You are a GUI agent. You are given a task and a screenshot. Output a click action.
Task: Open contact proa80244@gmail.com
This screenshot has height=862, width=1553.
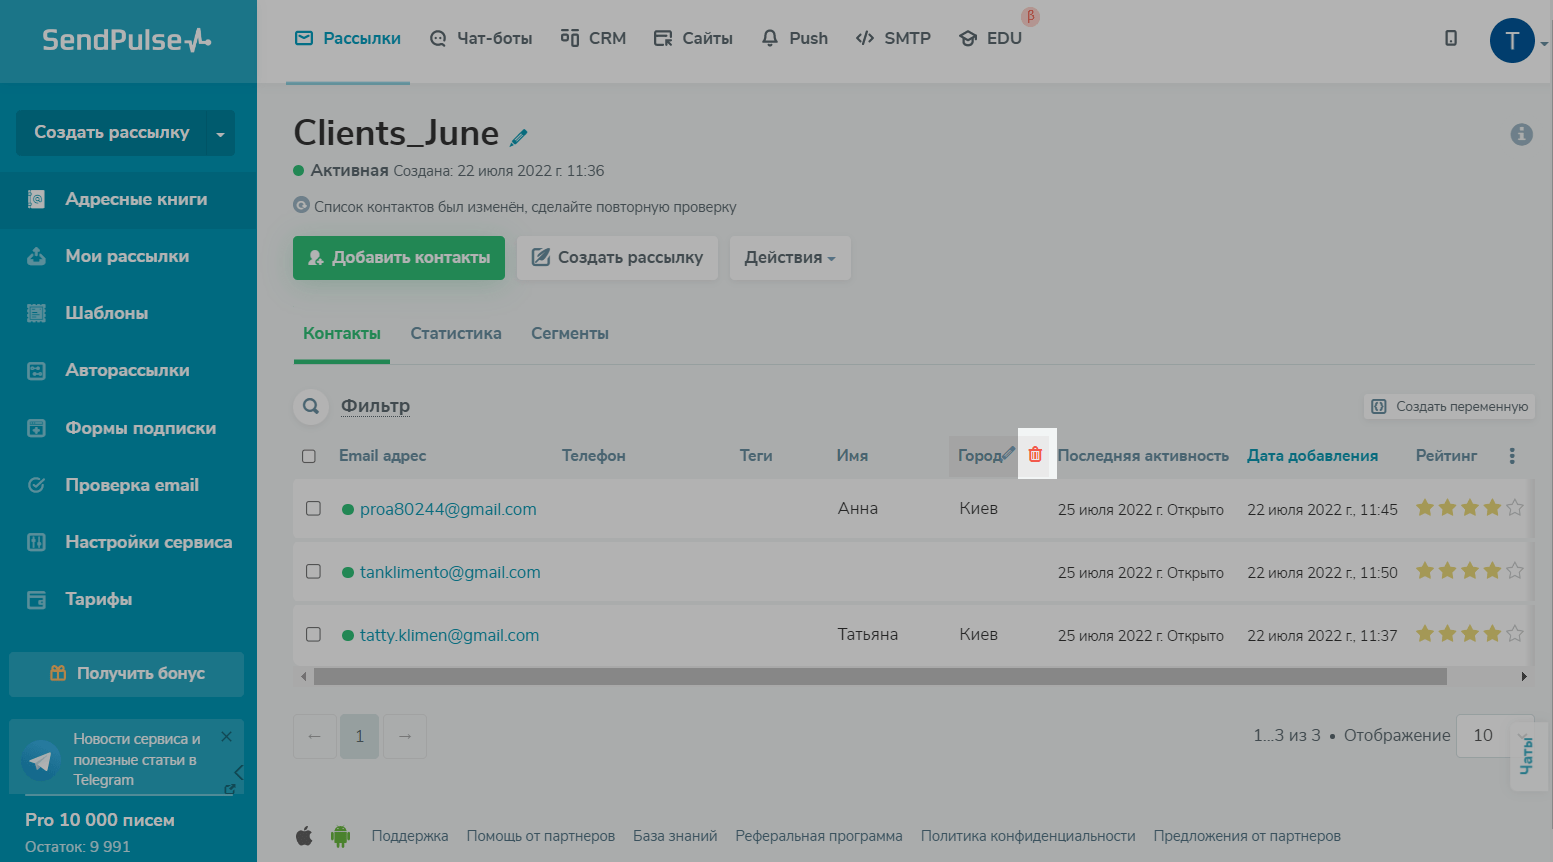pos(448,509)
